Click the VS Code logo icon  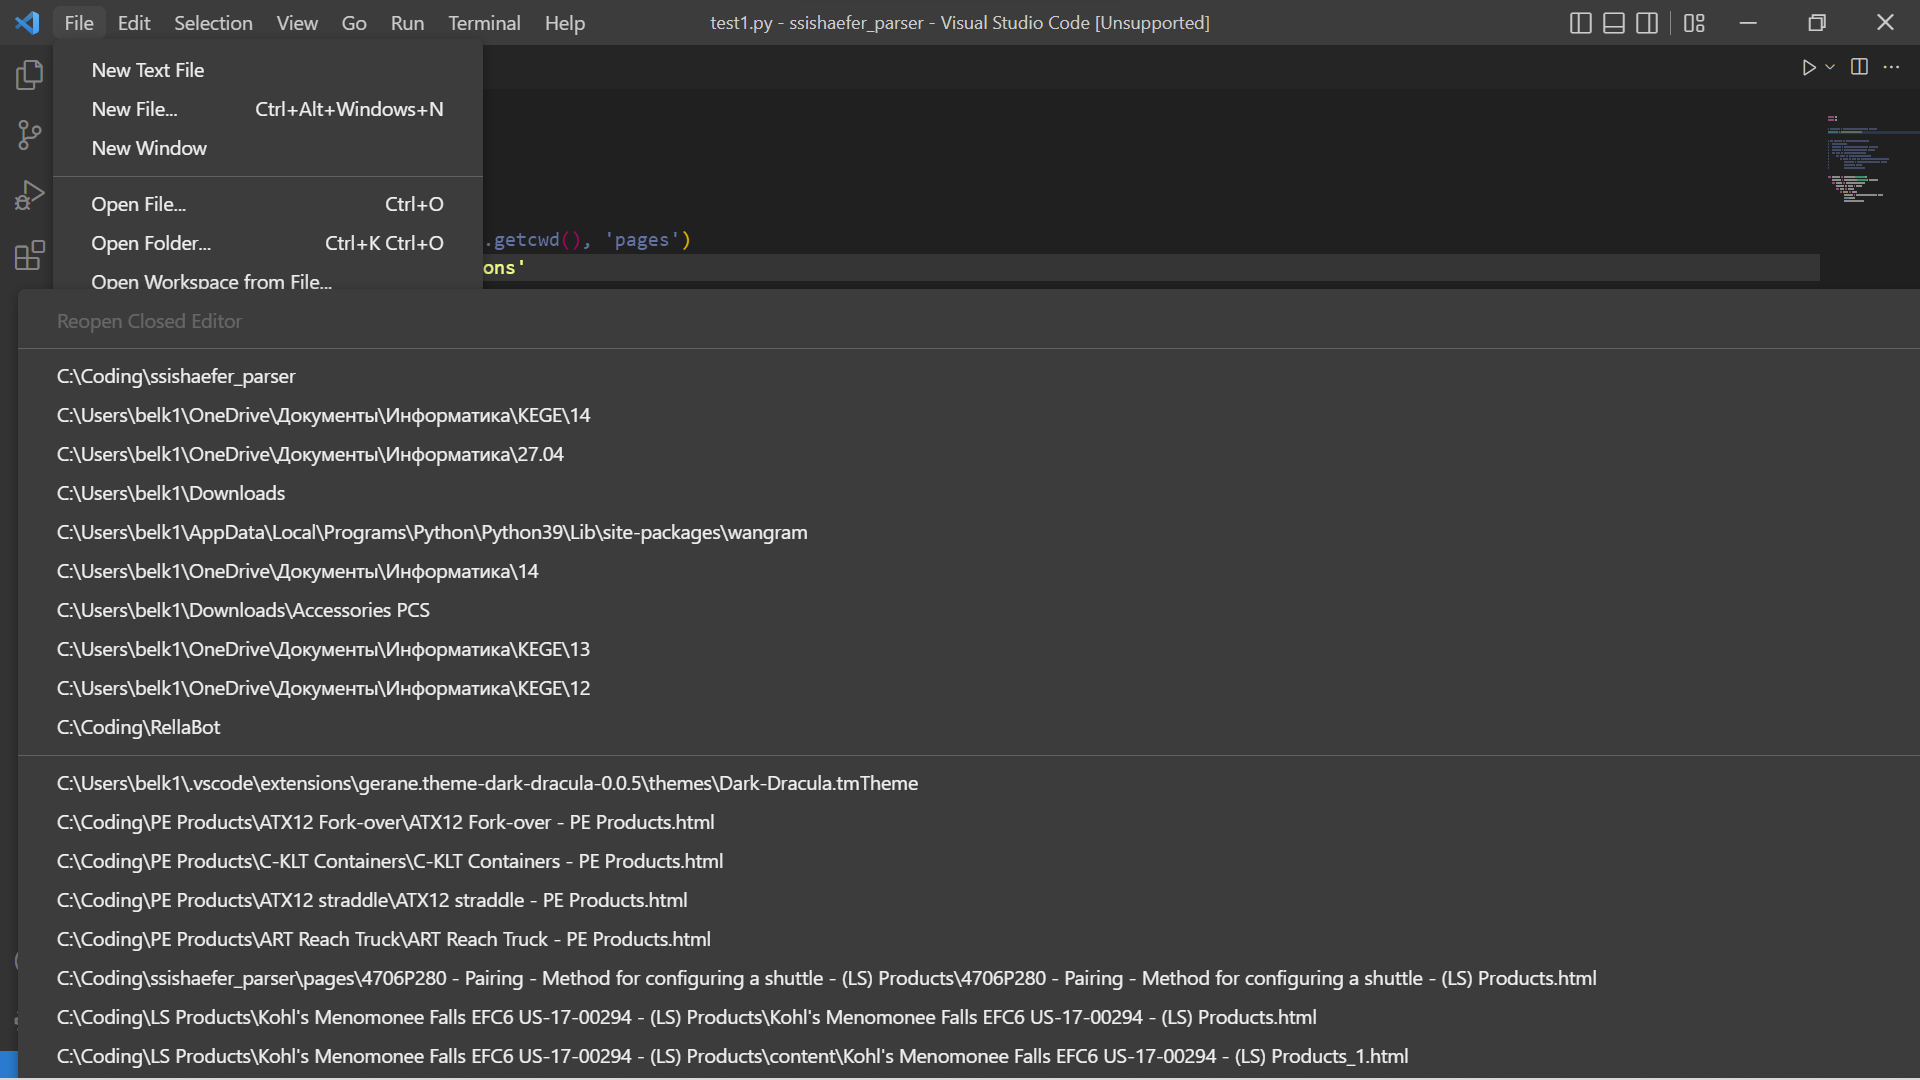tap(27, 22)
